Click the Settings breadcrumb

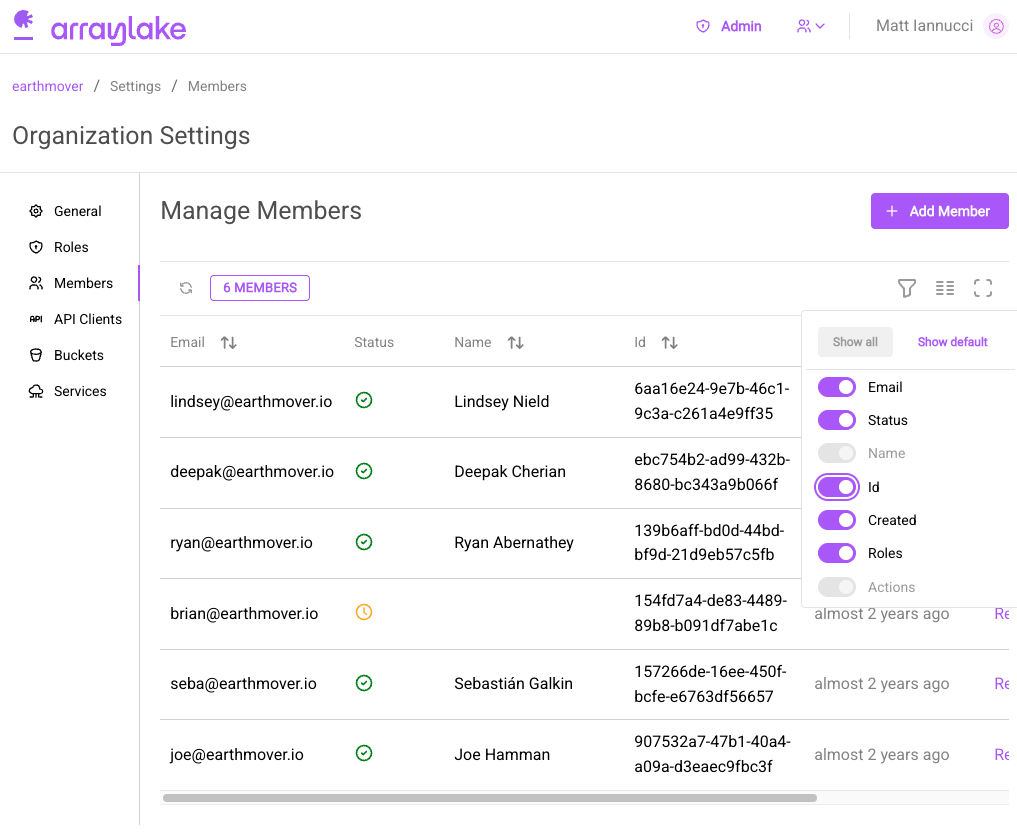[x=135, y=86]
